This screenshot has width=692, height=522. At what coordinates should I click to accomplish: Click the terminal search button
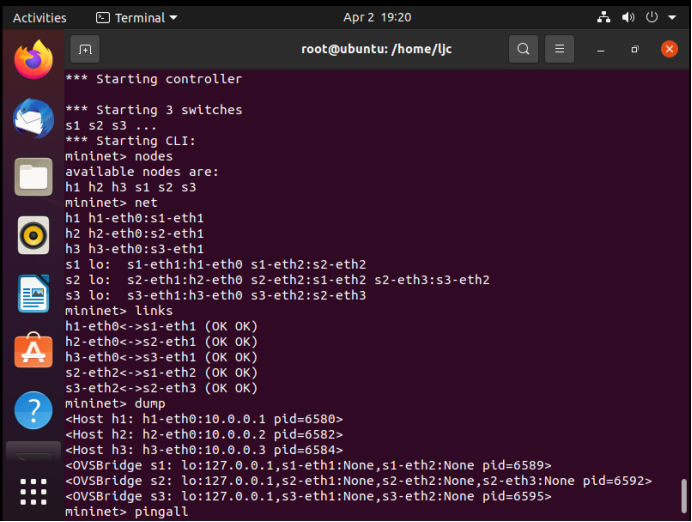[x=523, y=49]
